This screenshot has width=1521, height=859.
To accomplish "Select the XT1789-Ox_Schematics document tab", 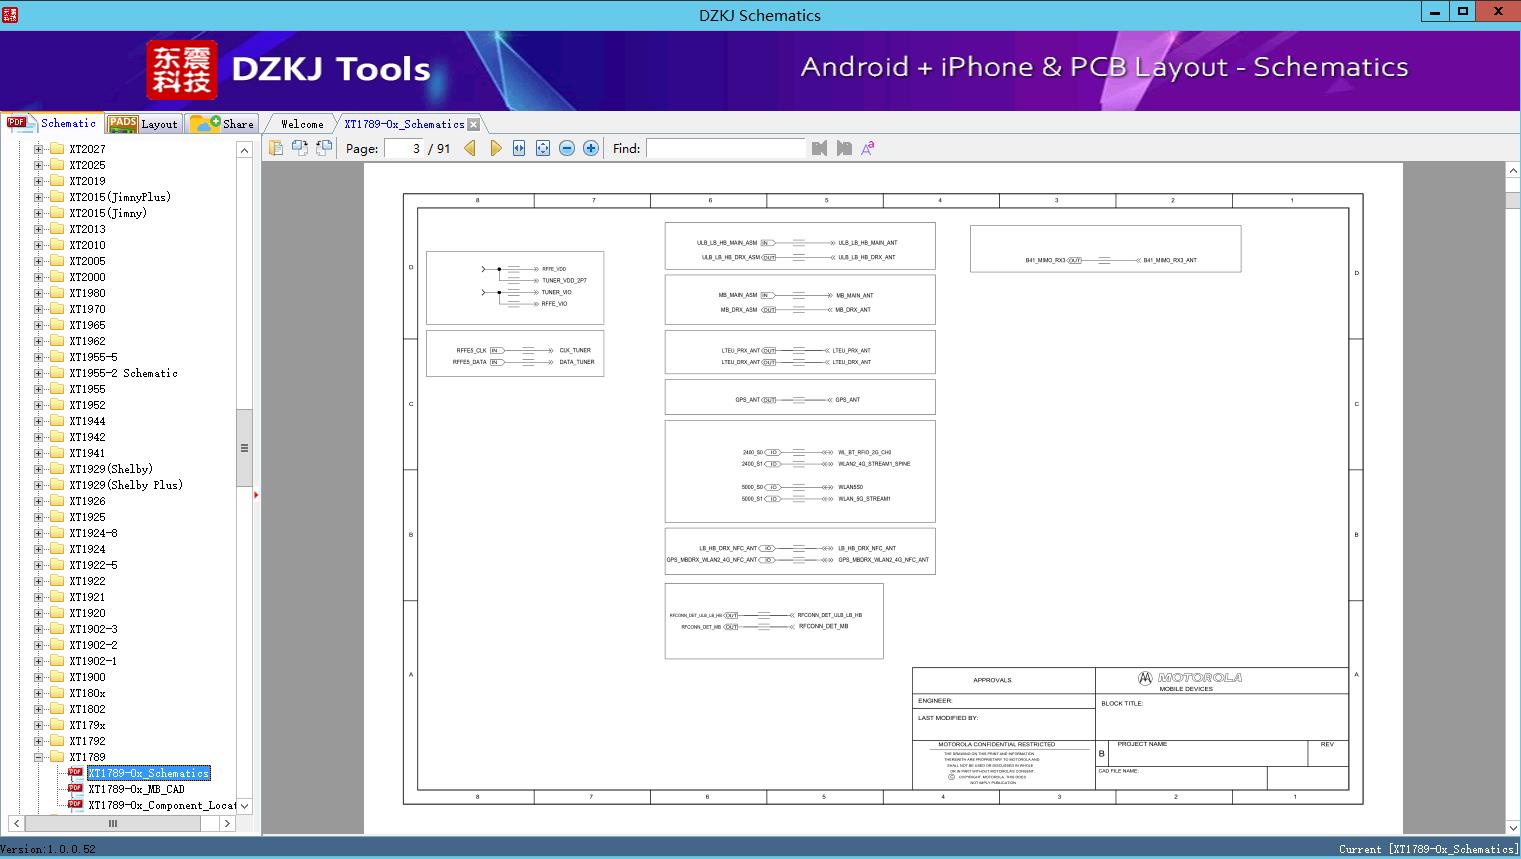I will coord(404,124).
